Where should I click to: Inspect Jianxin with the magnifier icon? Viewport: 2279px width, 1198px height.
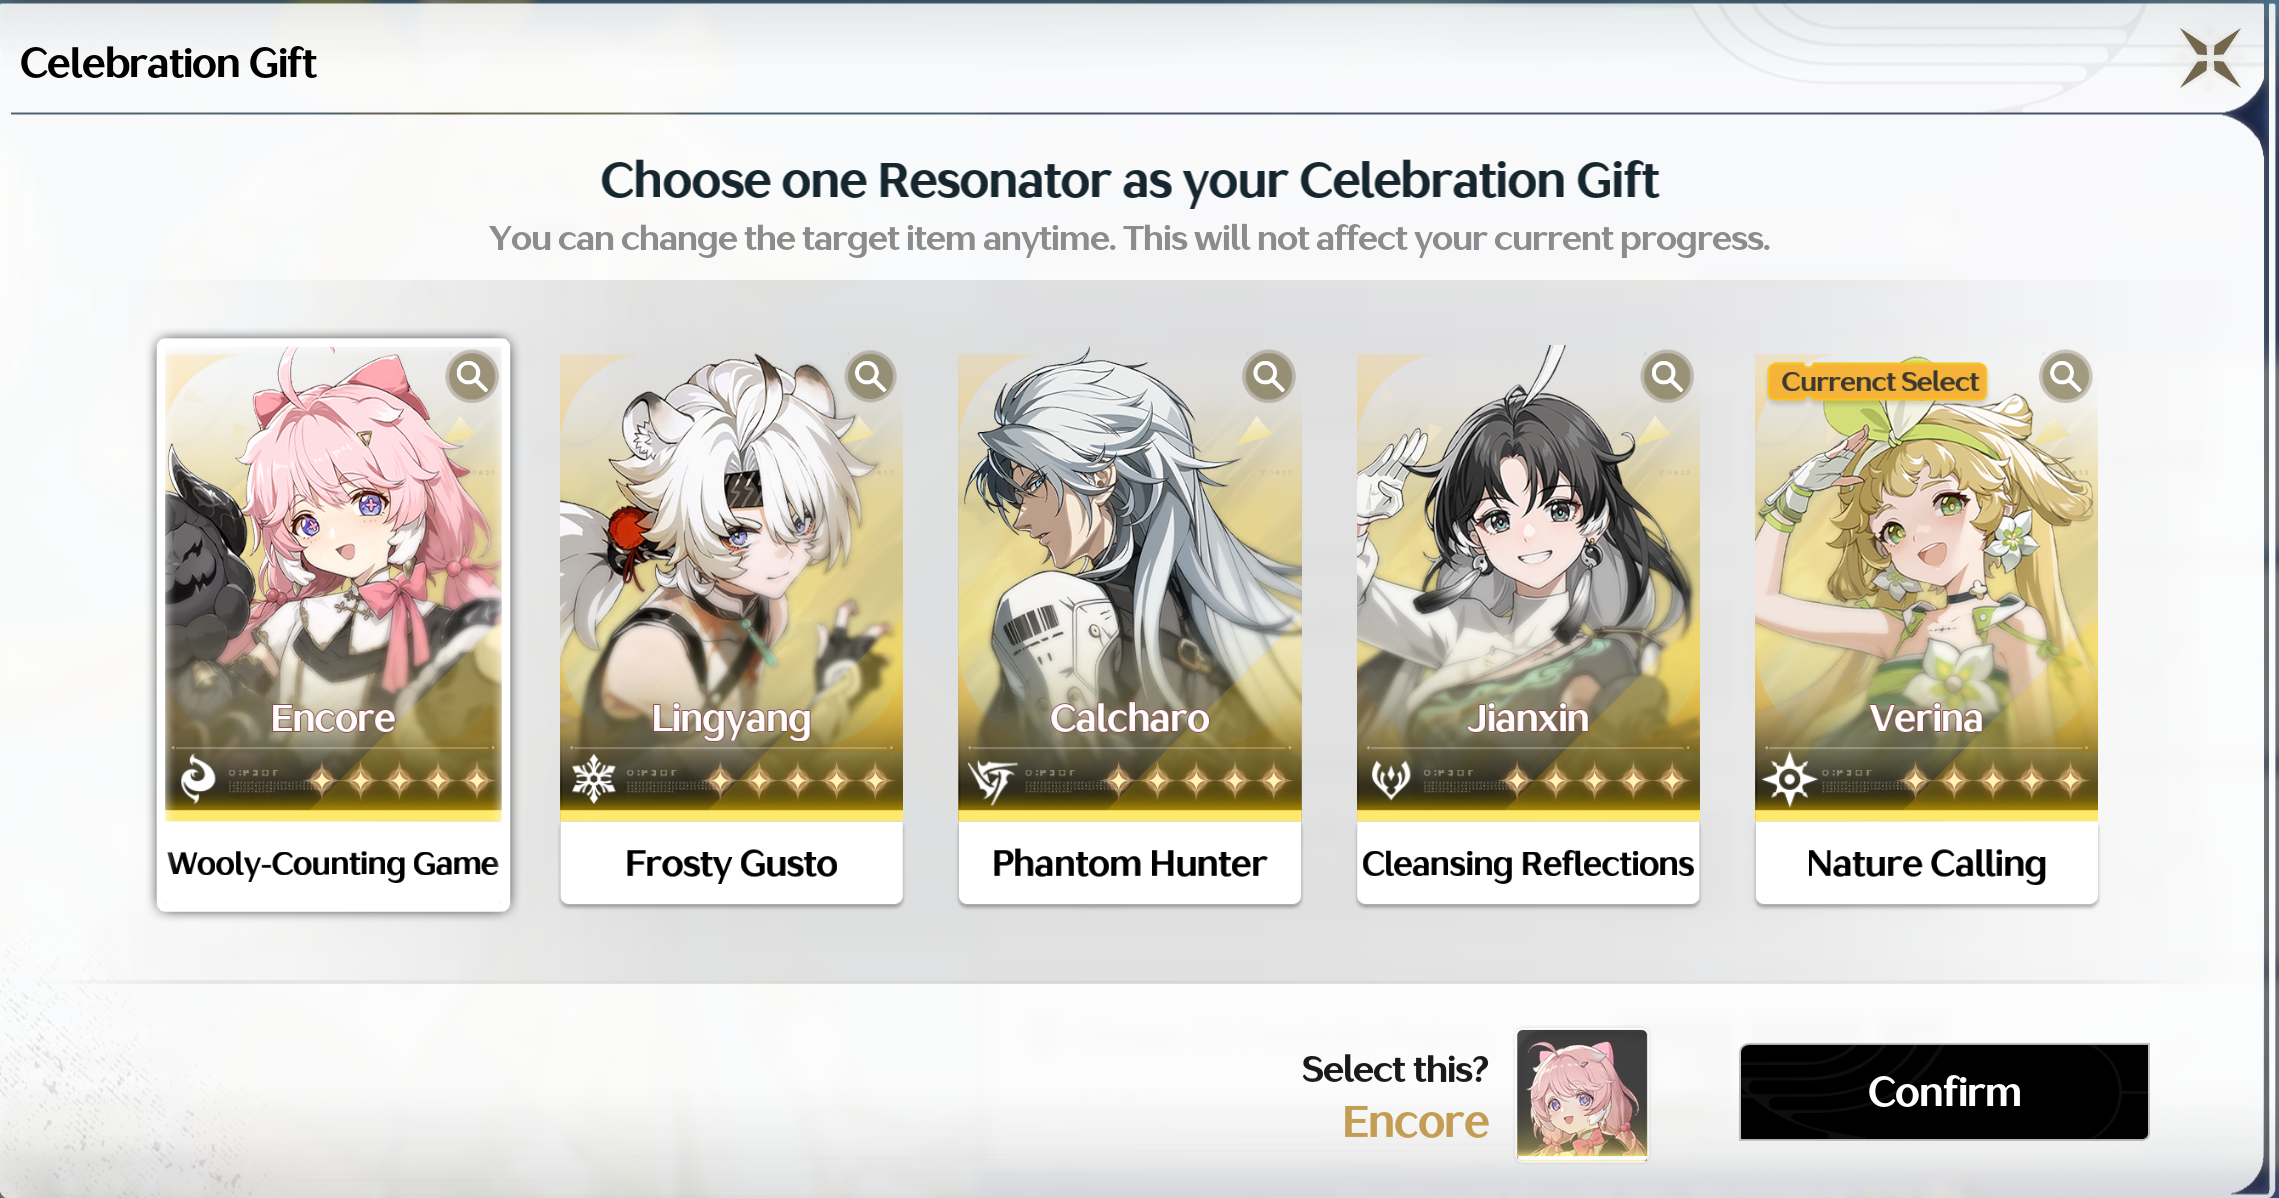pyautogui.click(x=1666, y=377)
